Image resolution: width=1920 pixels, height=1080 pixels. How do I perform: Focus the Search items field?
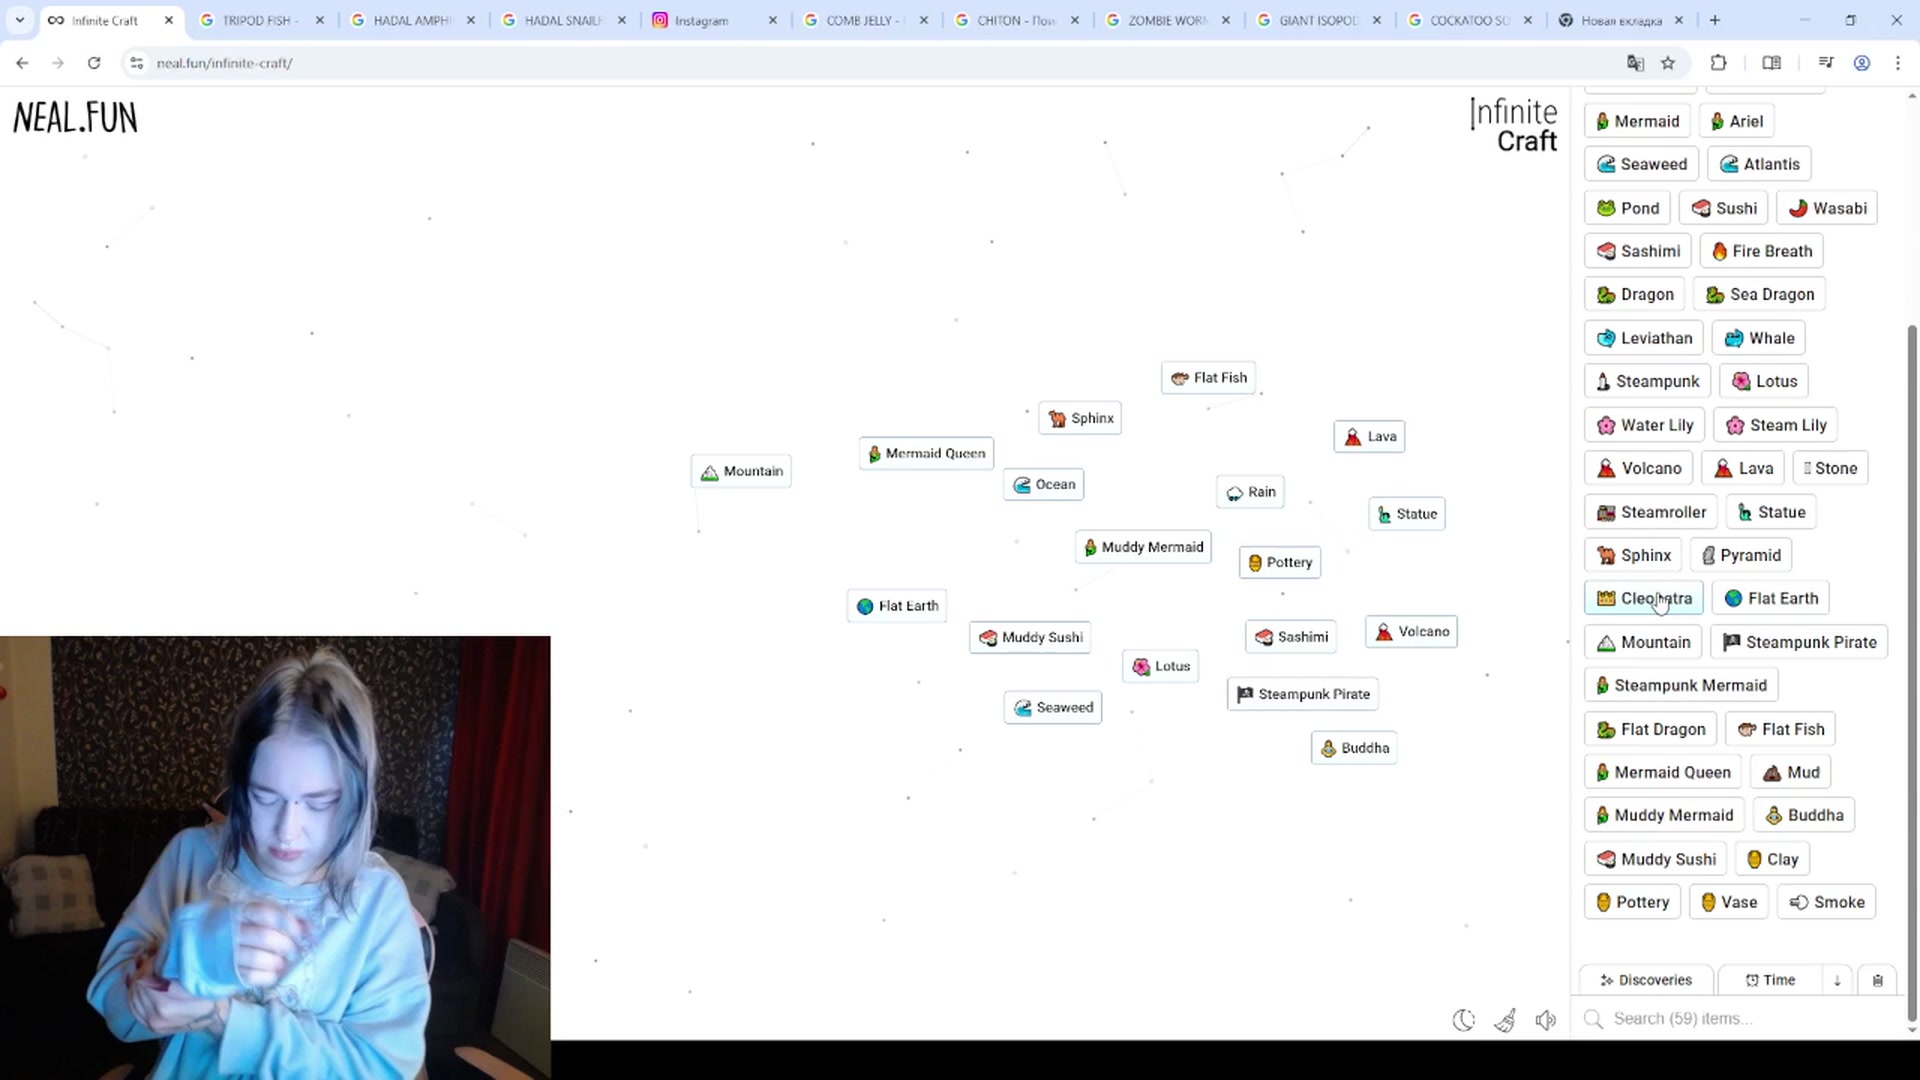pos(1740,1018)
